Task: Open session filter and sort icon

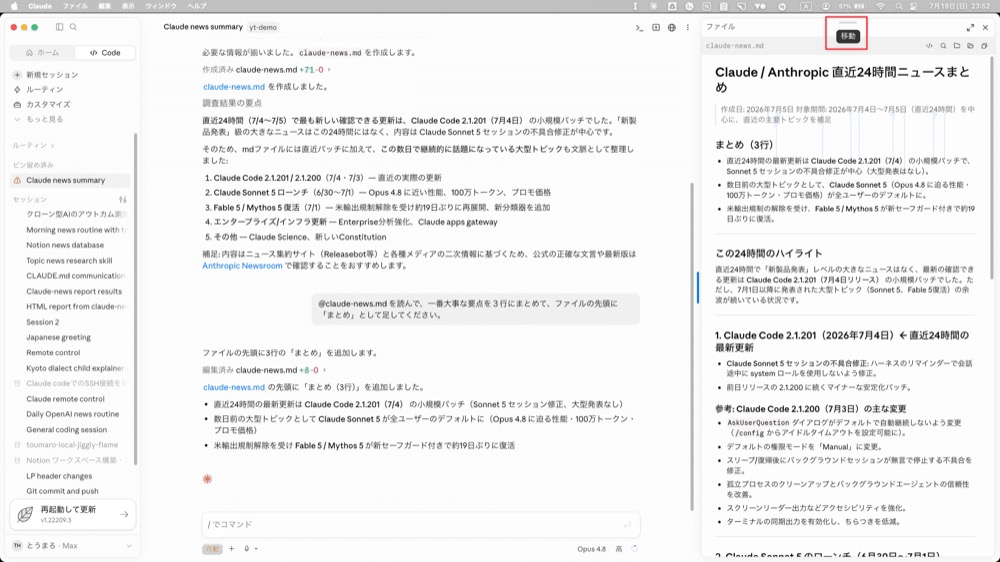Action: pyautogui.click(x=122, y=200)
